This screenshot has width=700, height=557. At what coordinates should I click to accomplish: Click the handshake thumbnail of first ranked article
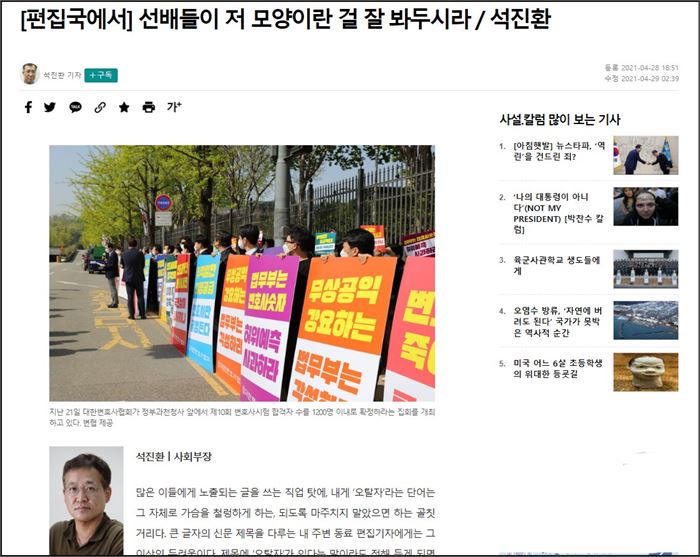645,156
